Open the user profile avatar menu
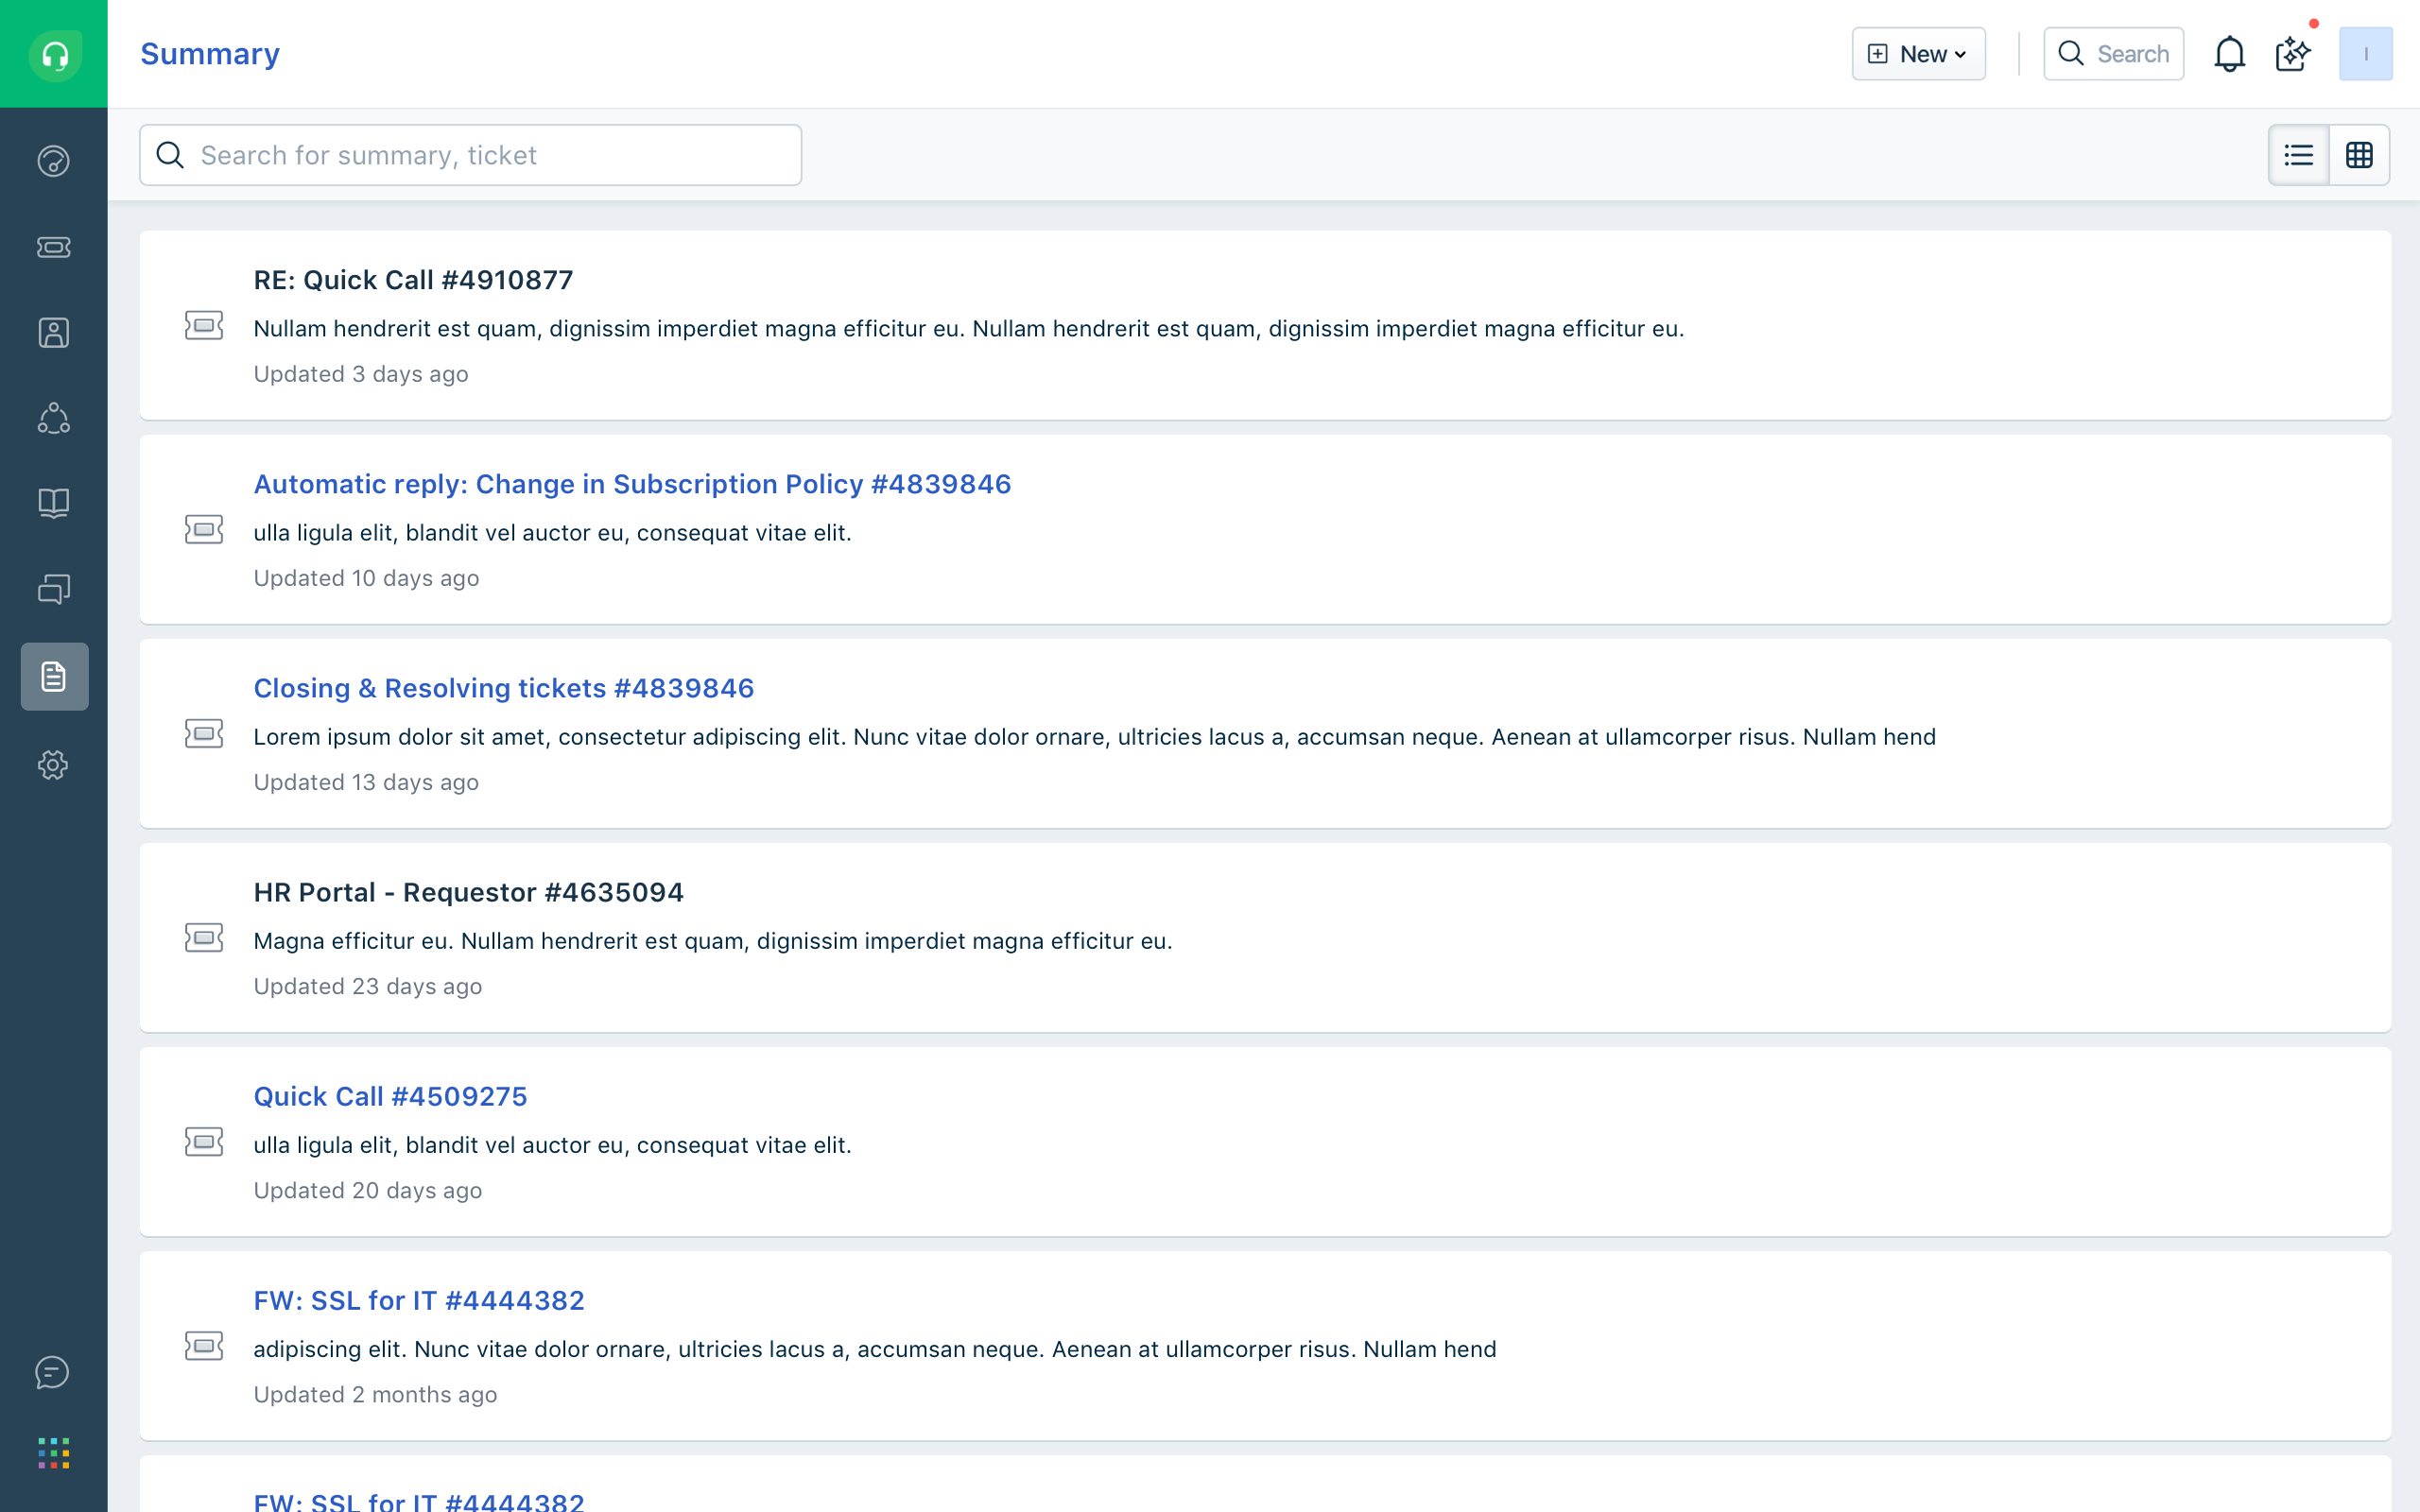This screenshot has width=2420, height=1512. pos(2365,54)
